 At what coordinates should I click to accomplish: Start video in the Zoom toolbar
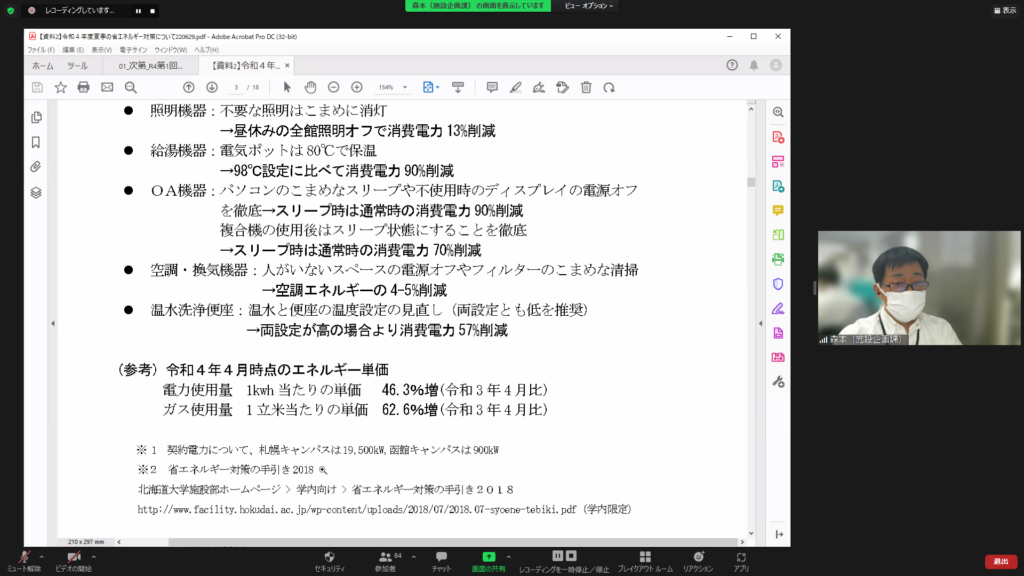point(73,558)
